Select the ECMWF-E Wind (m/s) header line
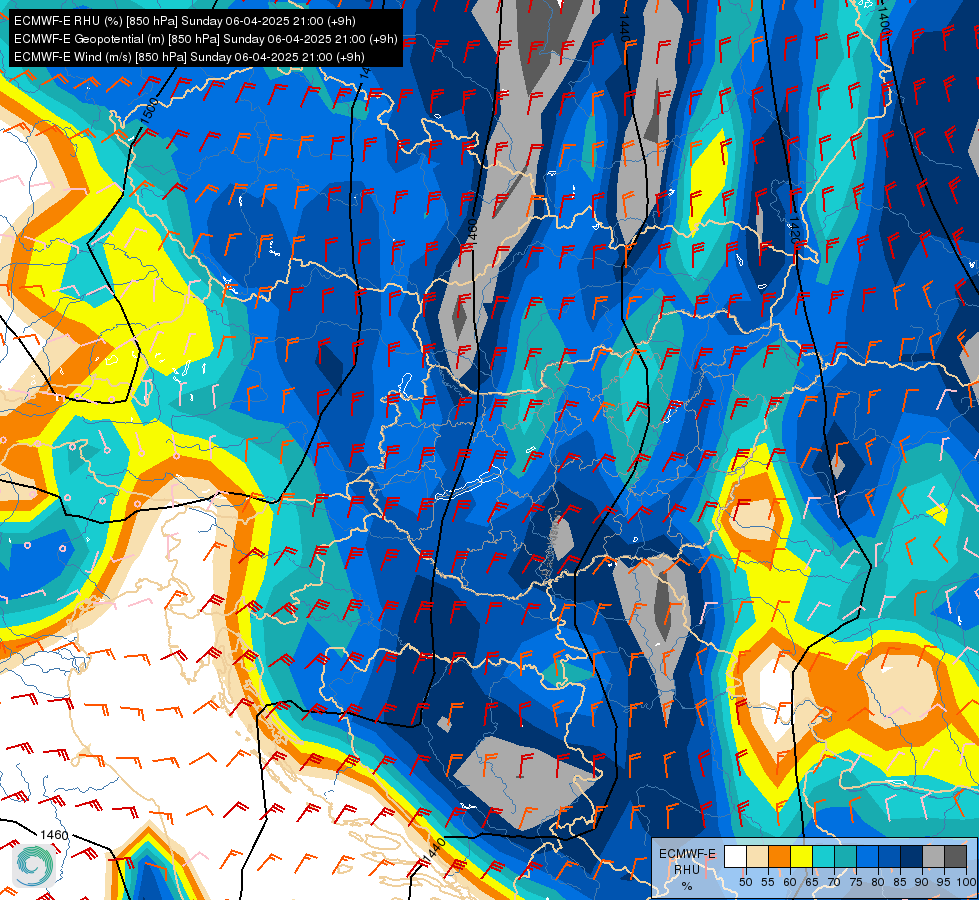The image size is (979, 900). pos(189,57)
